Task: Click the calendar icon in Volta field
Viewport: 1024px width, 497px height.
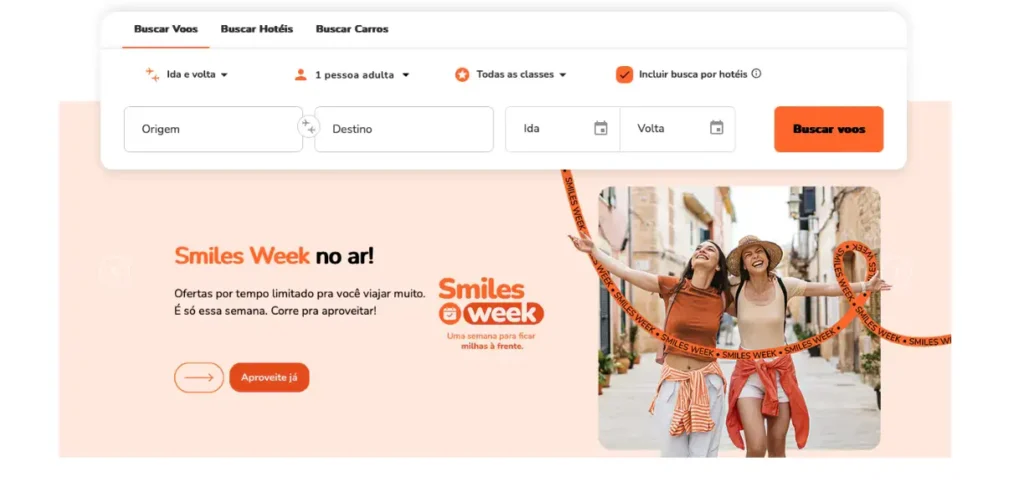Action: click(716, 128)
